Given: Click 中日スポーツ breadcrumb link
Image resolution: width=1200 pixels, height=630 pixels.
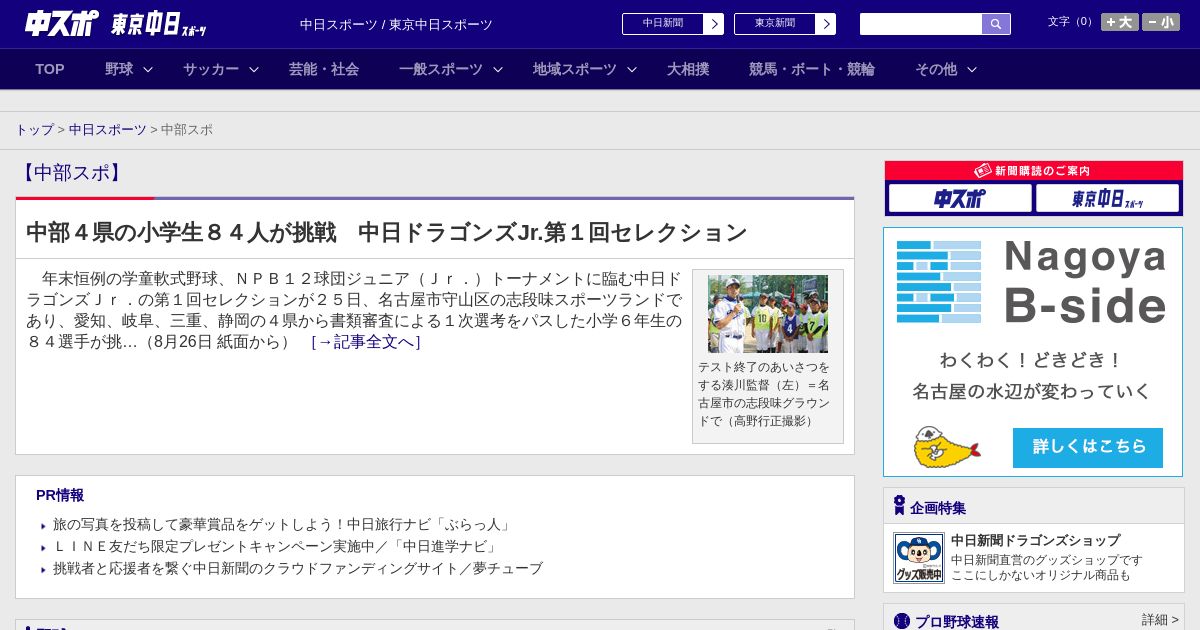Looking at the screenshot, I should [108, 130].
